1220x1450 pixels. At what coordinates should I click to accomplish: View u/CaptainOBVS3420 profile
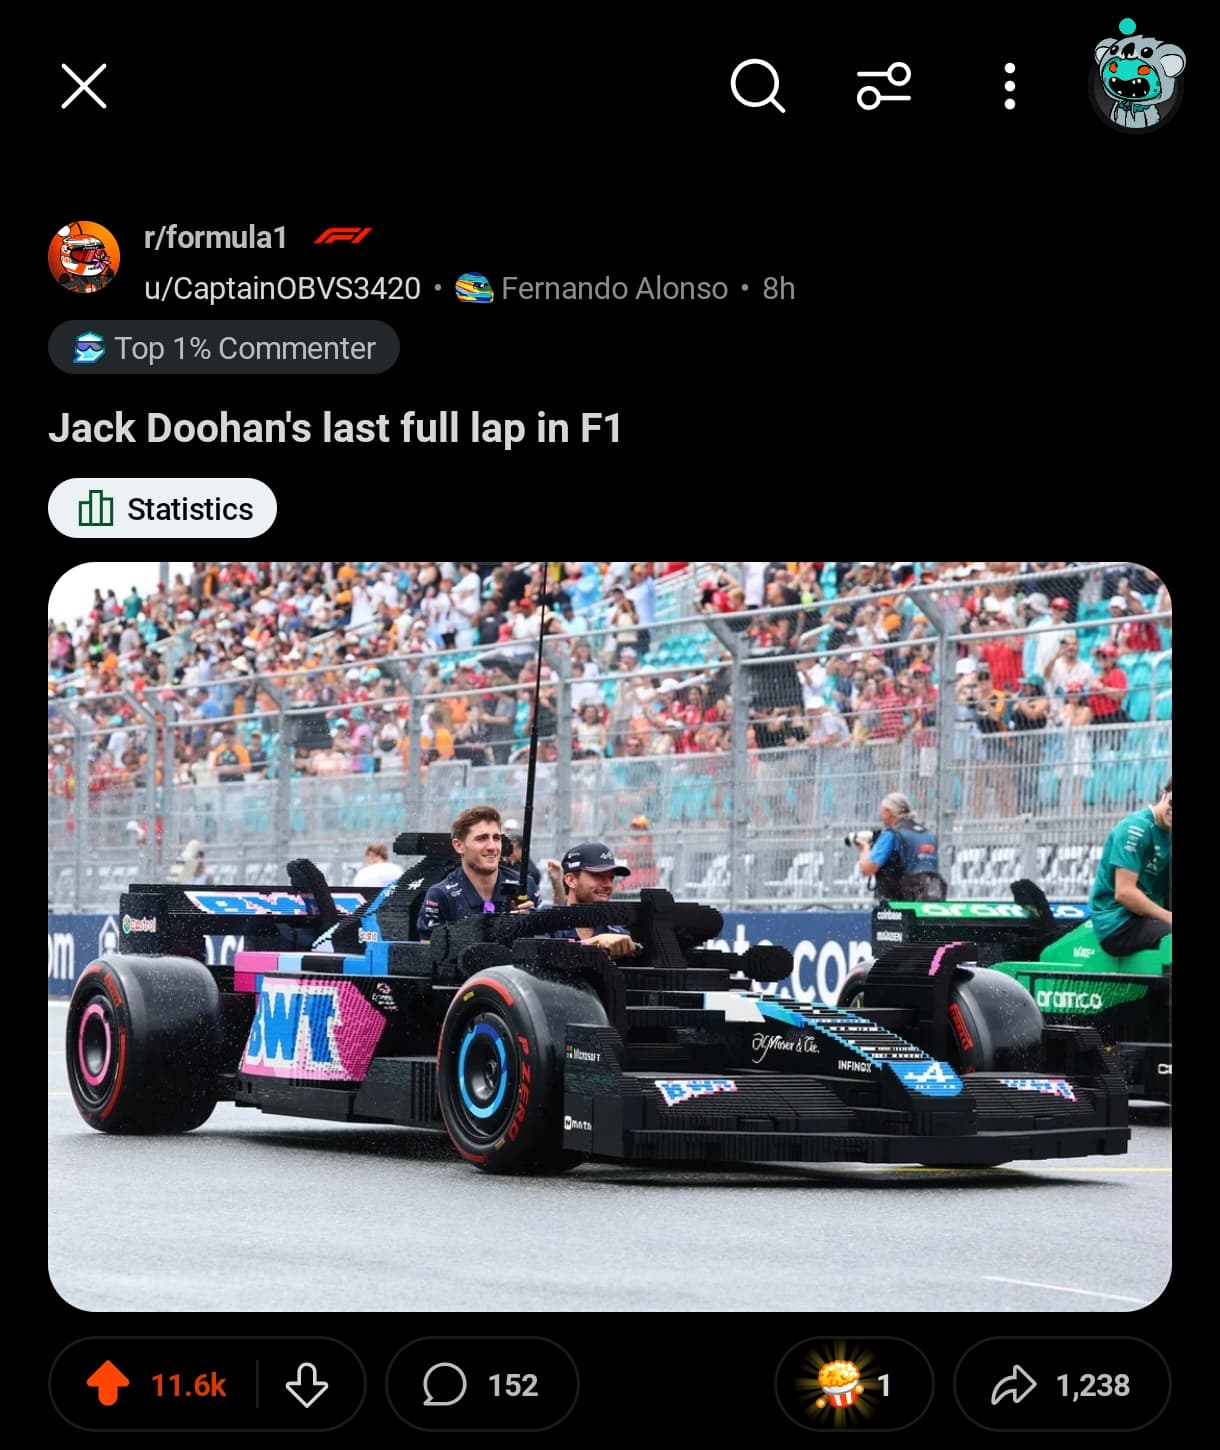[282, 289]
